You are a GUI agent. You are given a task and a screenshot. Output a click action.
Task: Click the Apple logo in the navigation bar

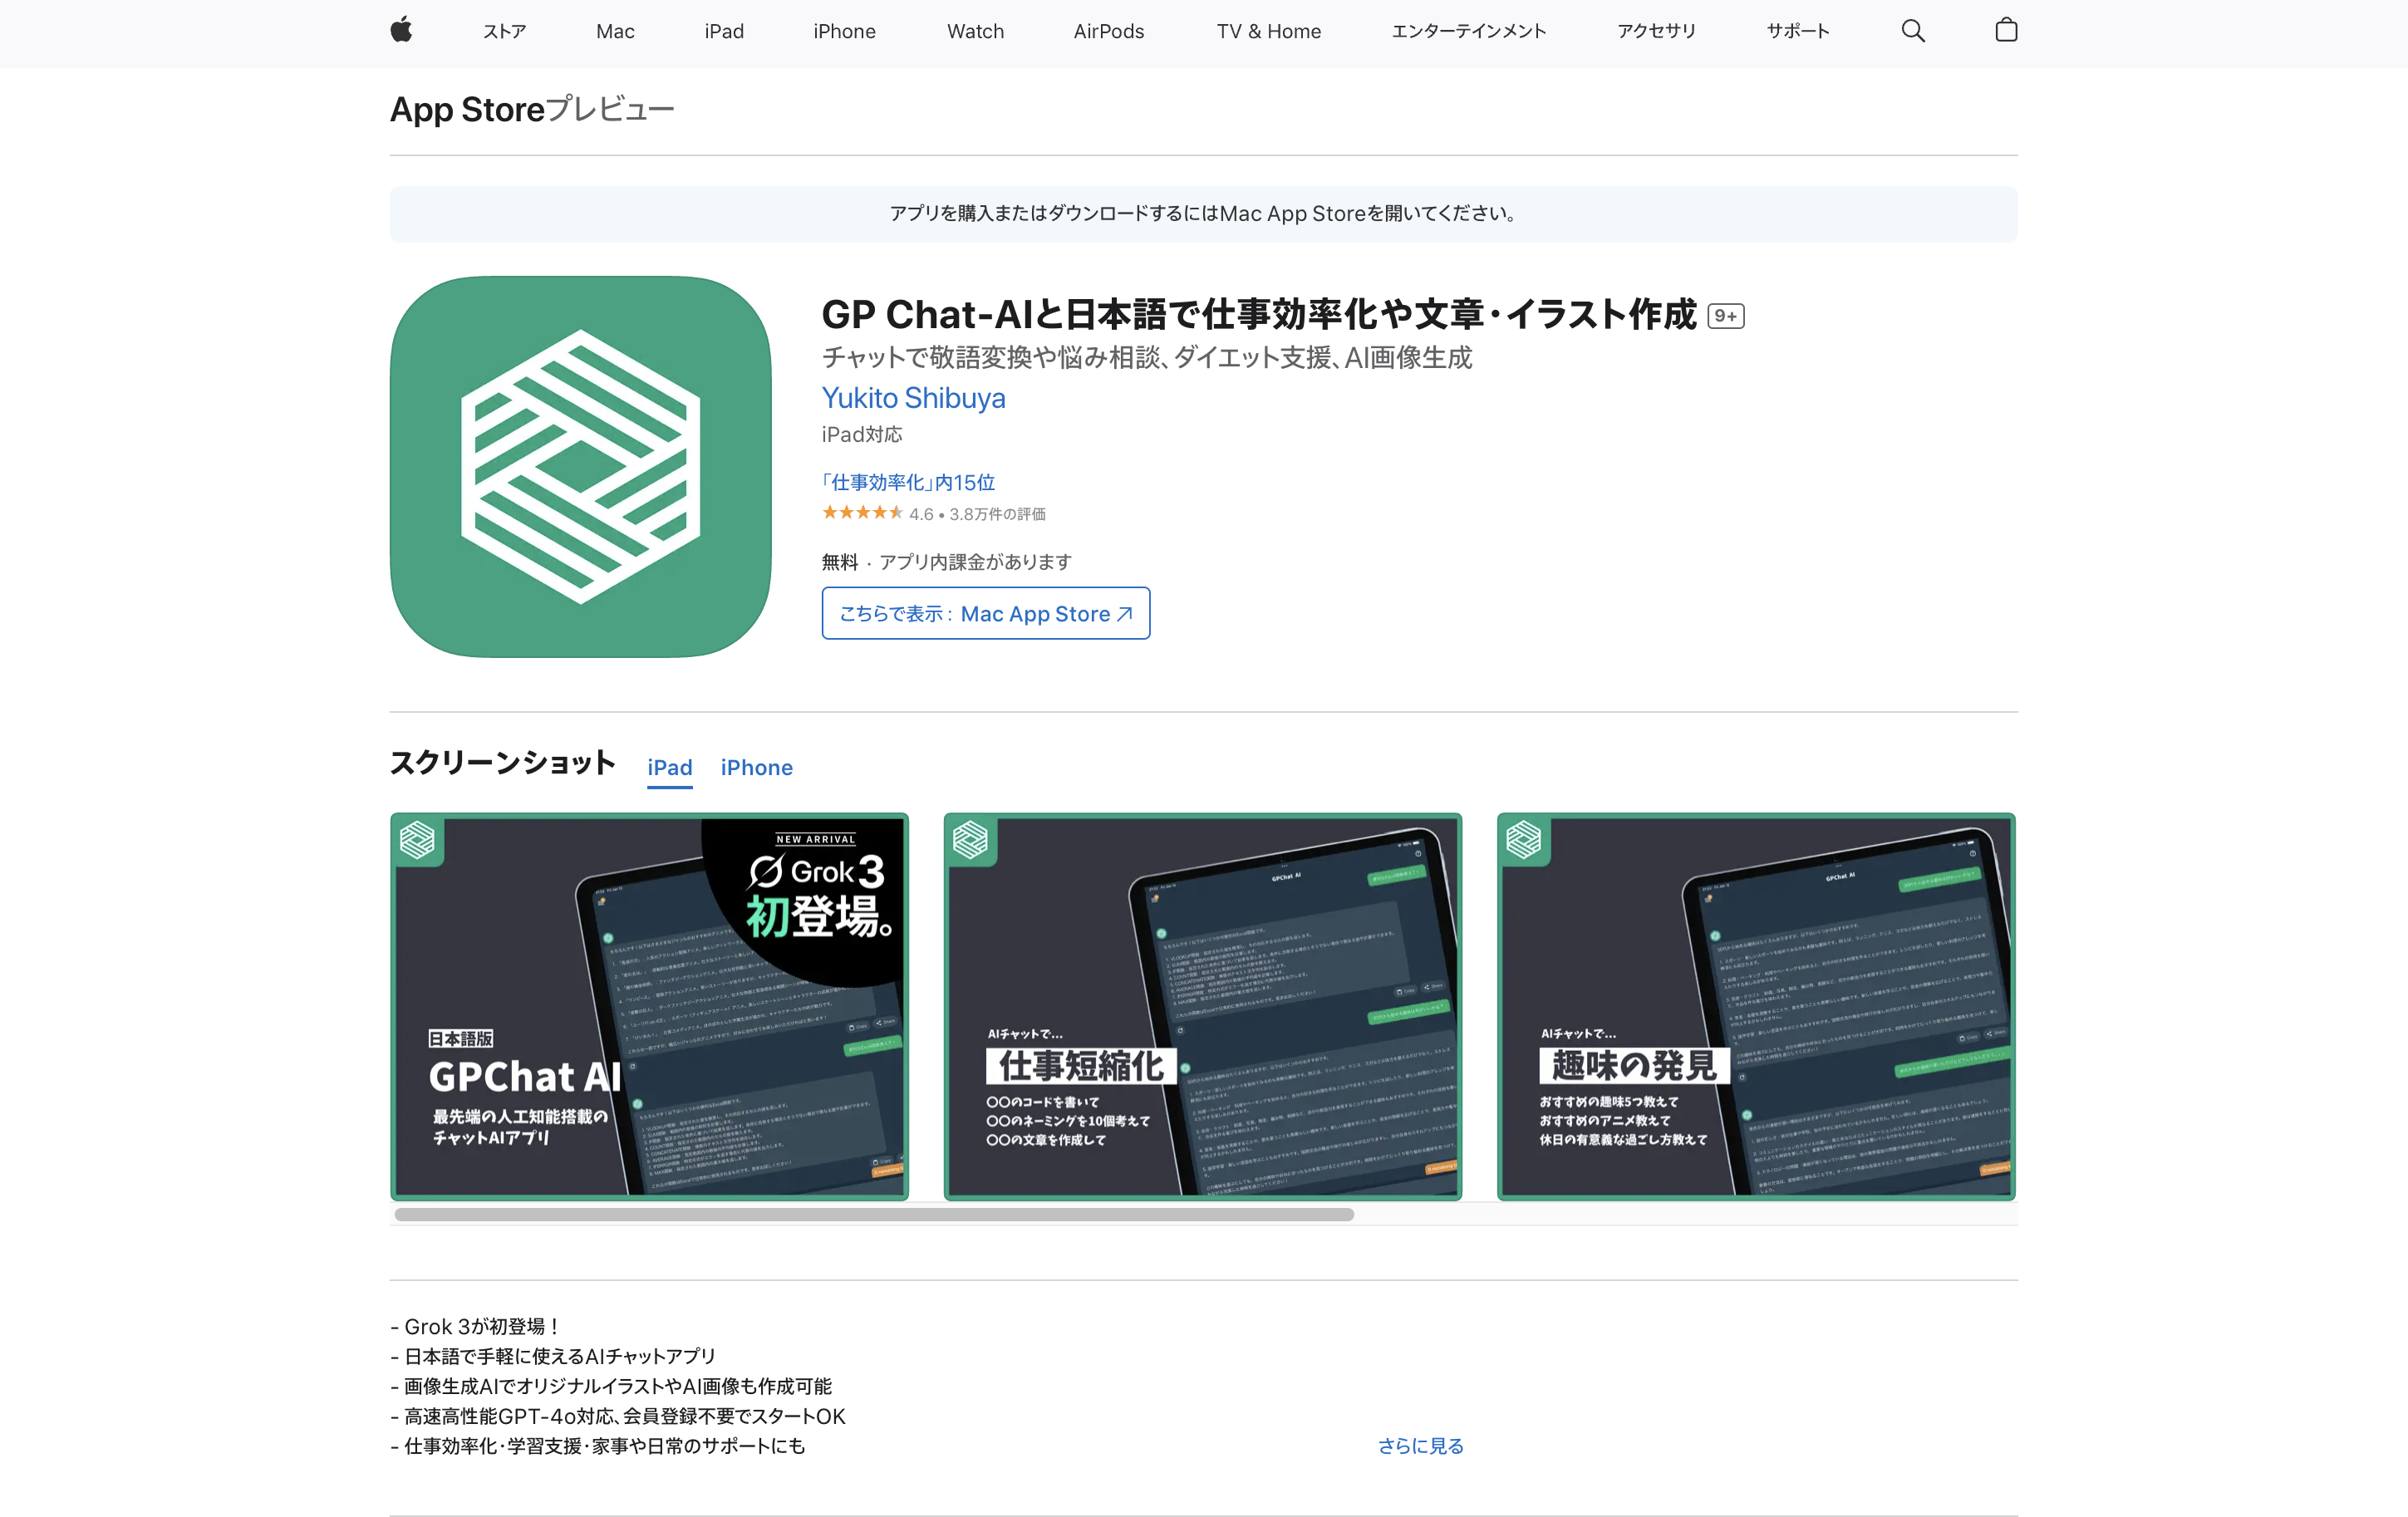pyautogui.click(x=402, y=30)
